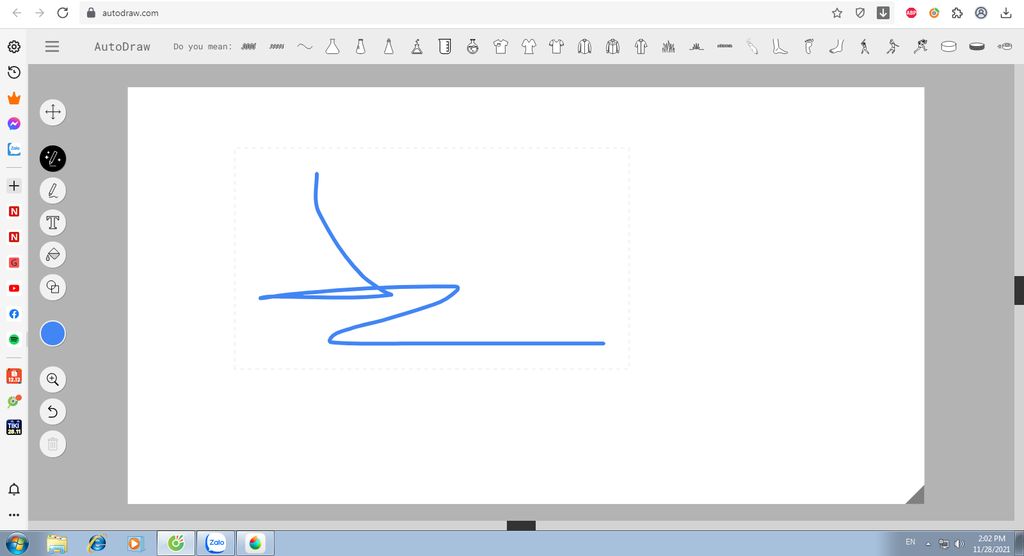Choose the flask with bubbles suggestion

click(x=417, y=46)
